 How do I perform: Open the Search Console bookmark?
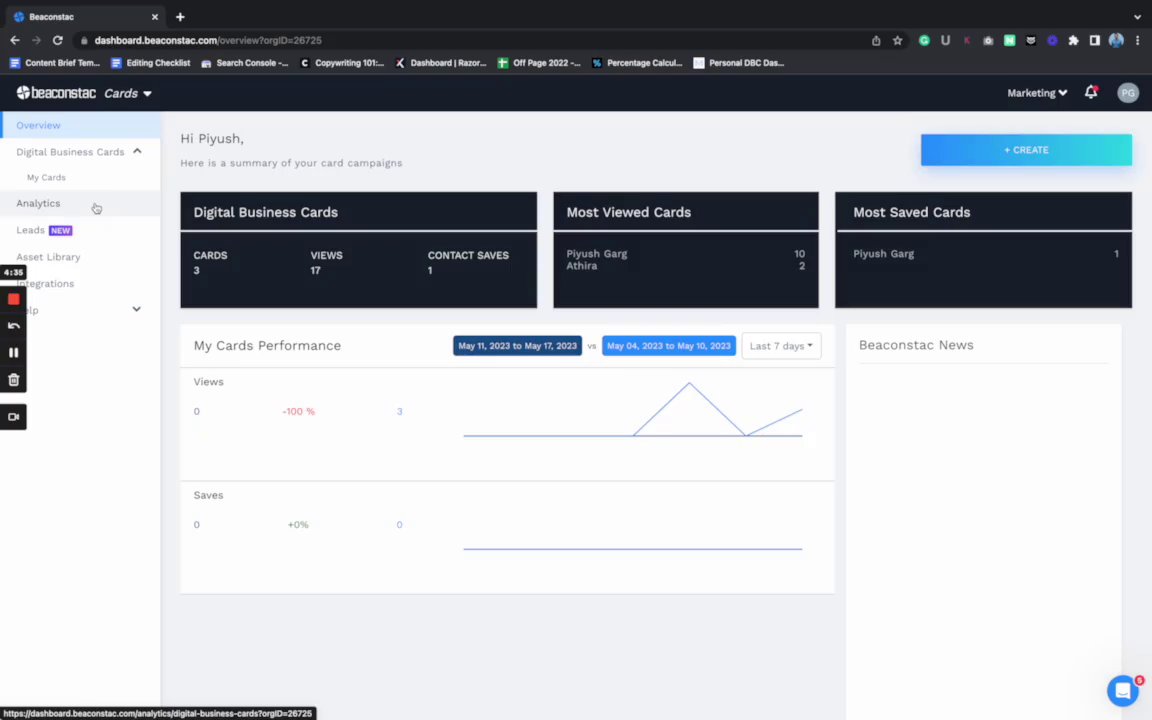pyautogui.click(x=245, y=63)
